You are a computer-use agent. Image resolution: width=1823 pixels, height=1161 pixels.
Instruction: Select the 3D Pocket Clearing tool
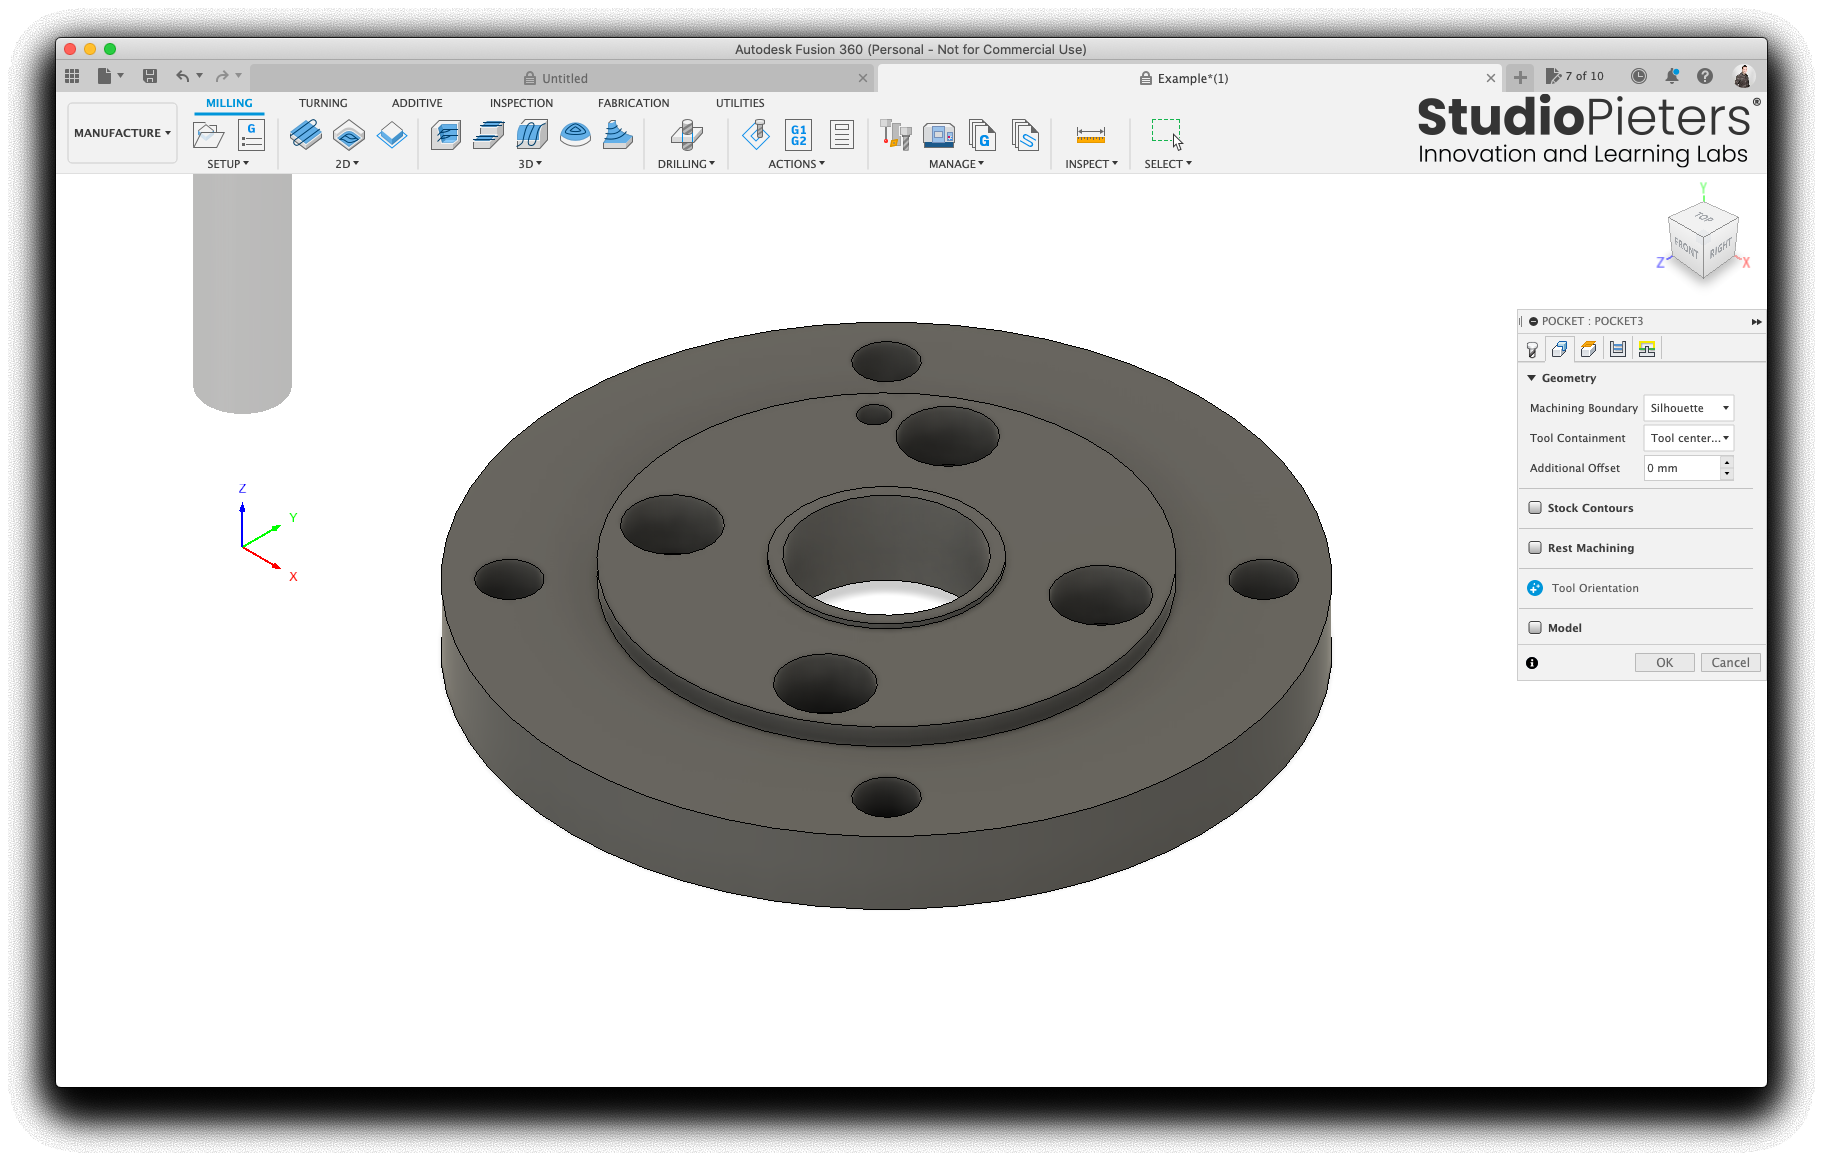pos(489,134)
